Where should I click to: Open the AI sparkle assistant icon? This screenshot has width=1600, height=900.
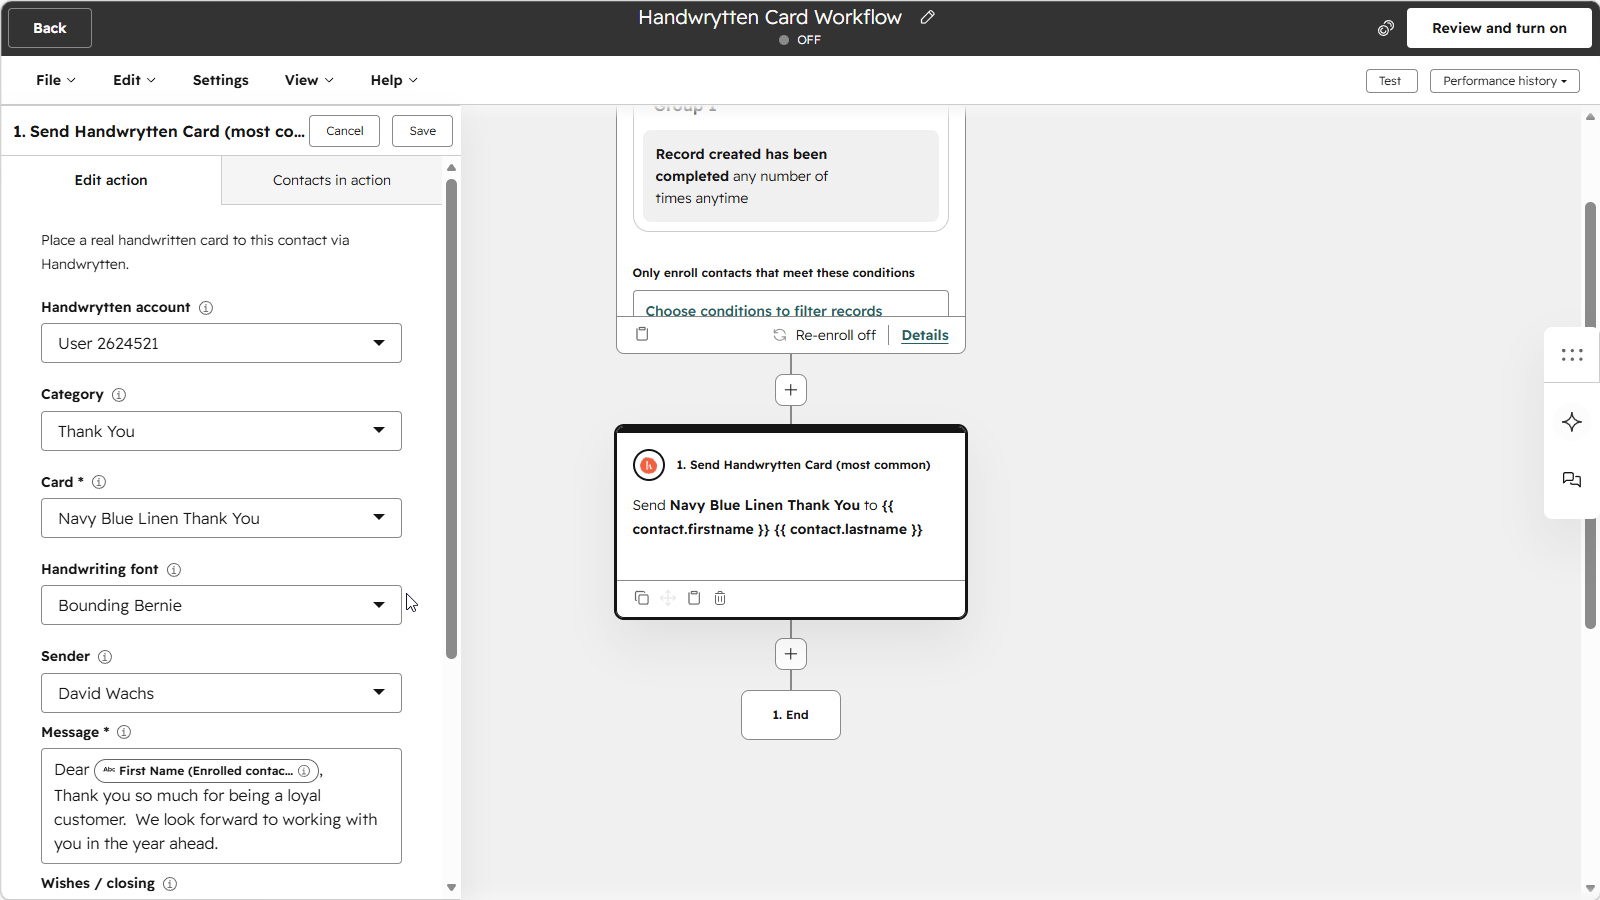click(x=1572, y=422)
